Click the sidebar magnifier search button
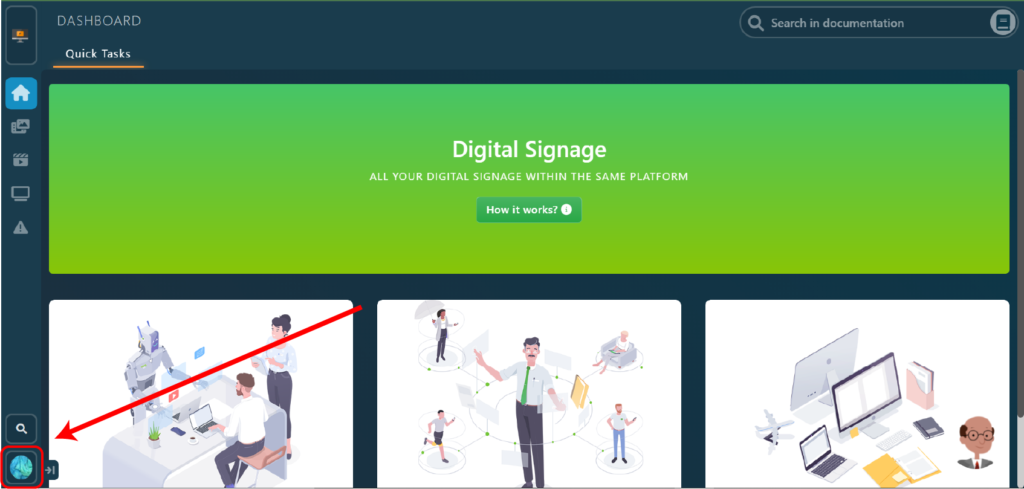The height and width of the screenshot is (489, 1024). pyautogui.click(x=22, y=429)
